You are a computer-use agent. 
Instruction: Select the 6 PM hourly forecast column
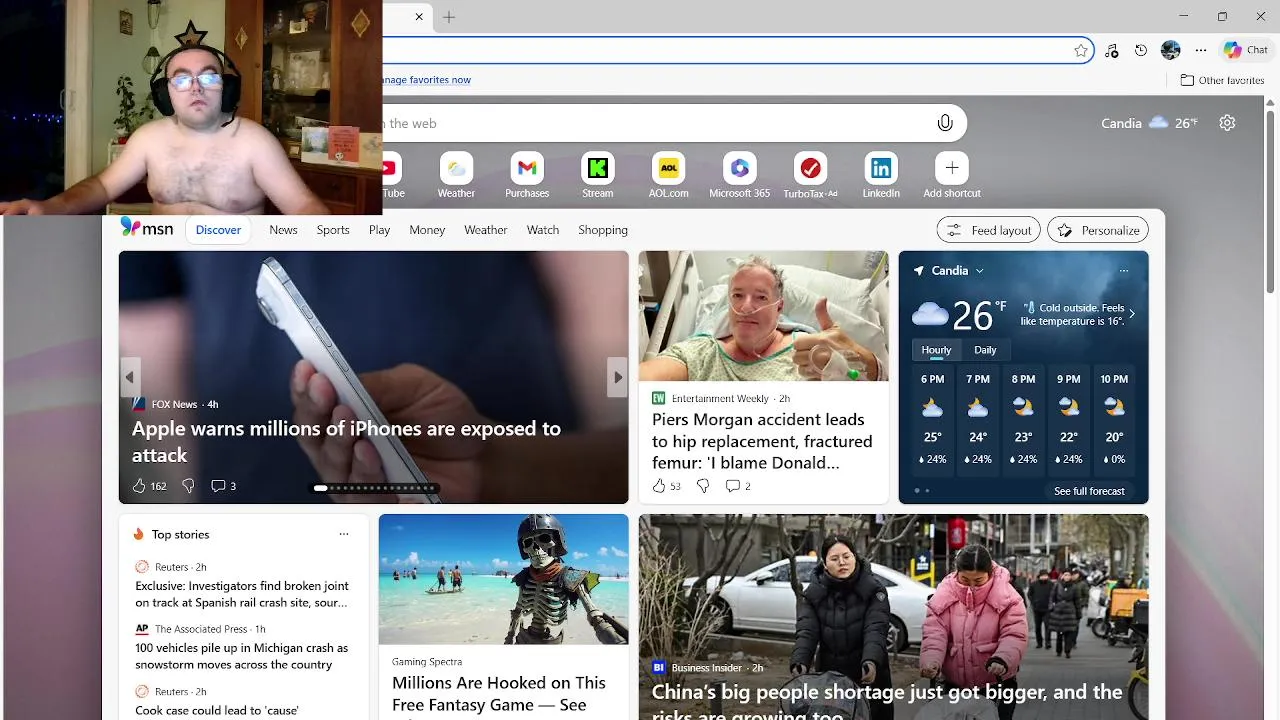932,421
